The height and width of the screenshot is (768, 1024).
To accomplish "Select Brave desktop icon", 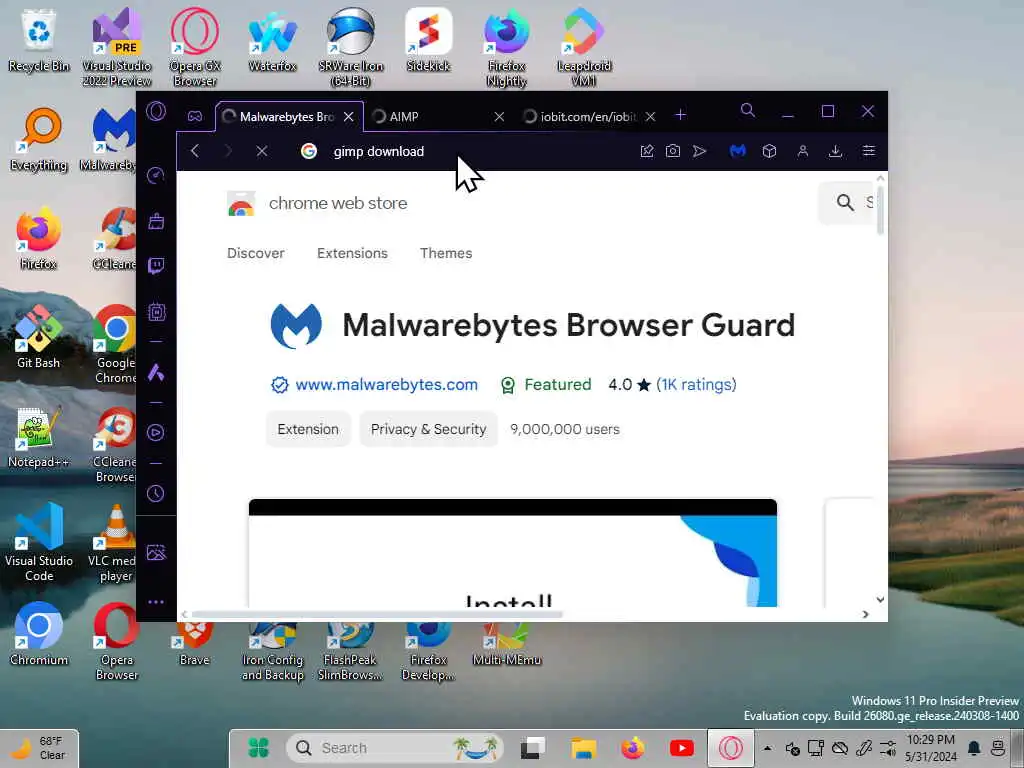I will (195, 644).
